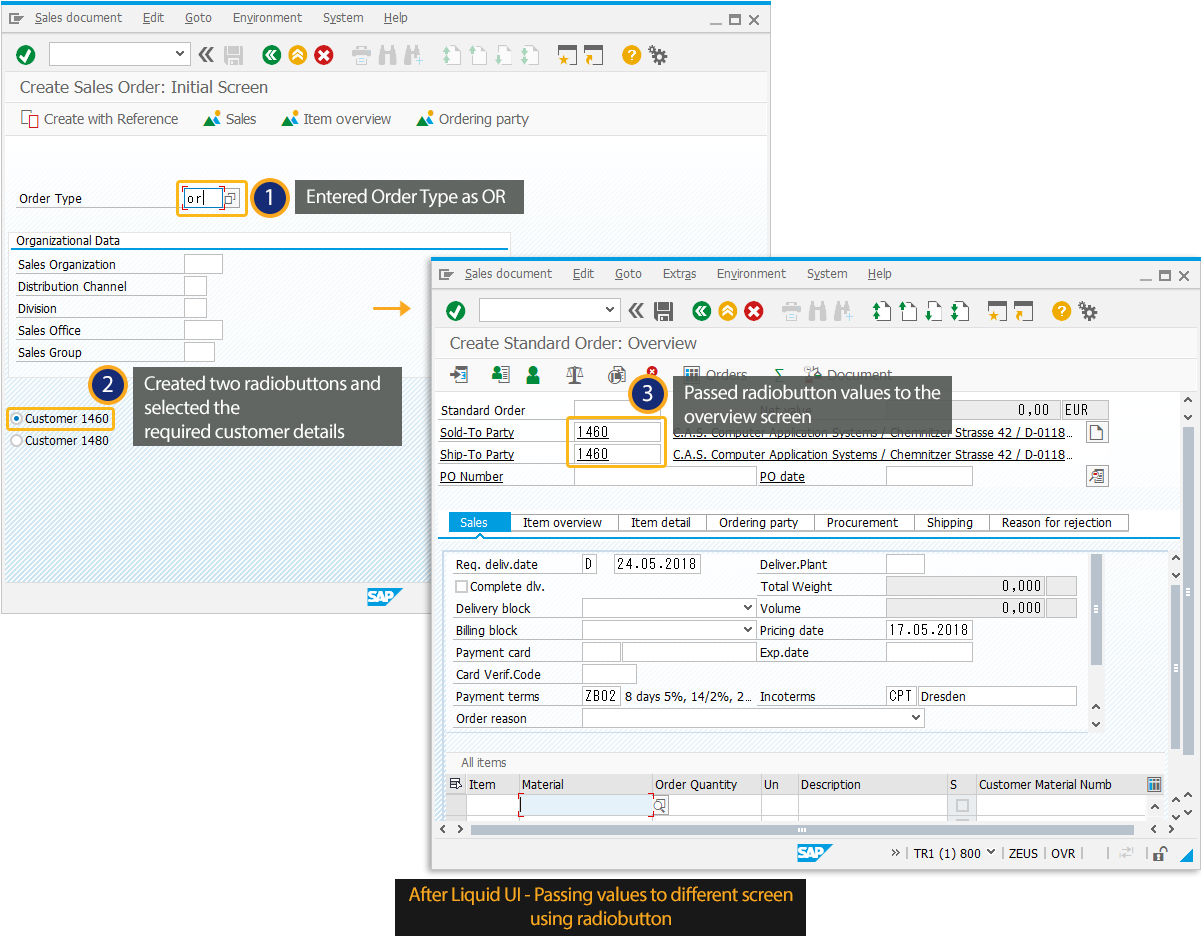Click the horizontal scrollbar below the items table
Viewport: 1201px width, 936px height.
pyautogui.click(x=802, y=829)
